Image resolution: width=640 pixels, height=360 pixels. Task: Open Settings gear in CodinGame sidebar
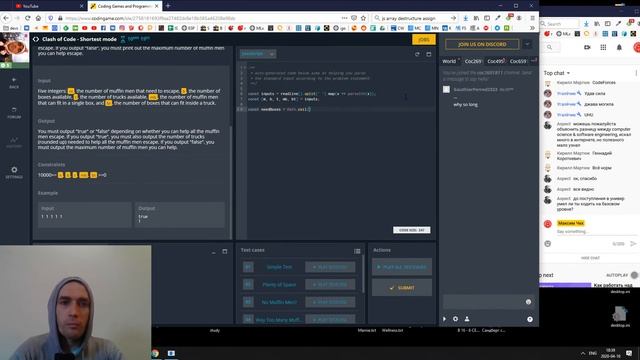[14, 173]
